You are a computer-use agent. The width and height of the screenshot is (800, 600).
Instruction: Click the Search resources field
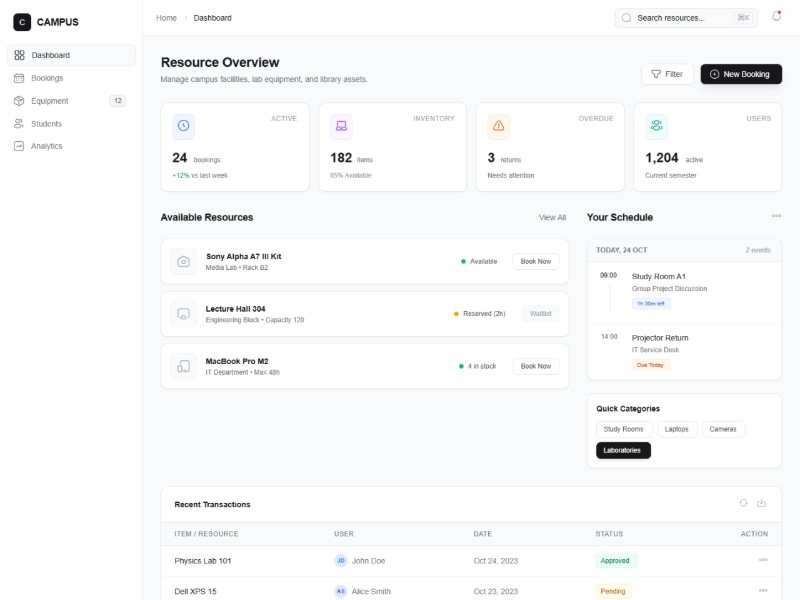point(684,17)
